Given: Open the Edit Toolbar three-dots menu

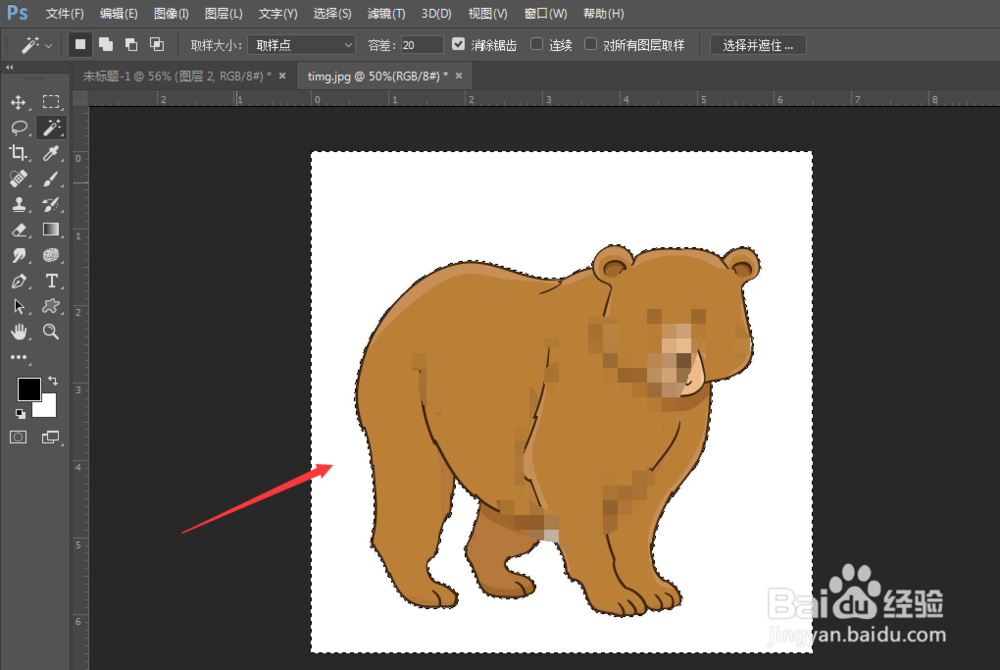Looking at the screenshot, I should [18, 358].
